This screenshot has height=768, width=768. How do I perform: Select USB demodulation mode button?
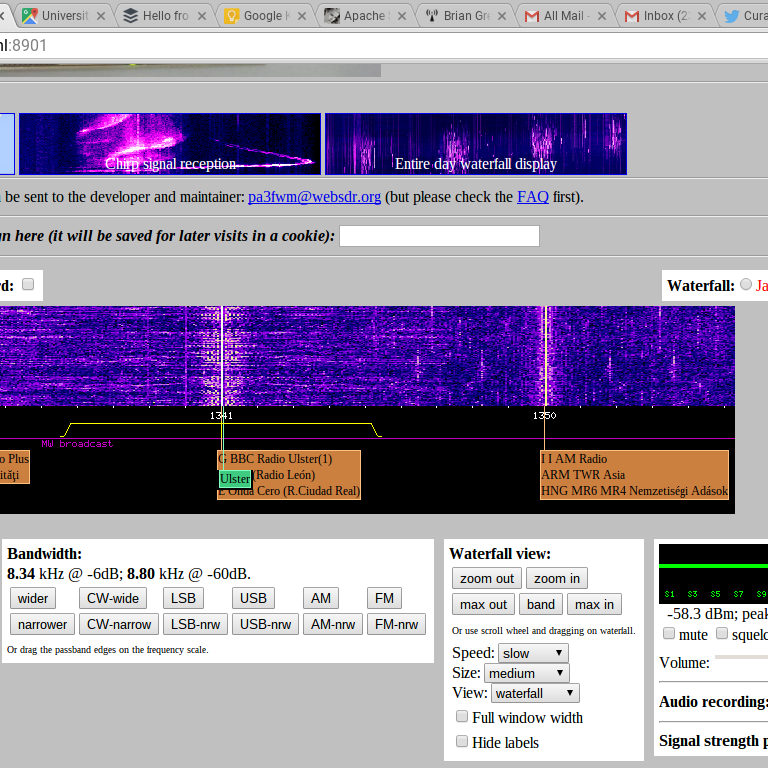(x=253, y=598)
